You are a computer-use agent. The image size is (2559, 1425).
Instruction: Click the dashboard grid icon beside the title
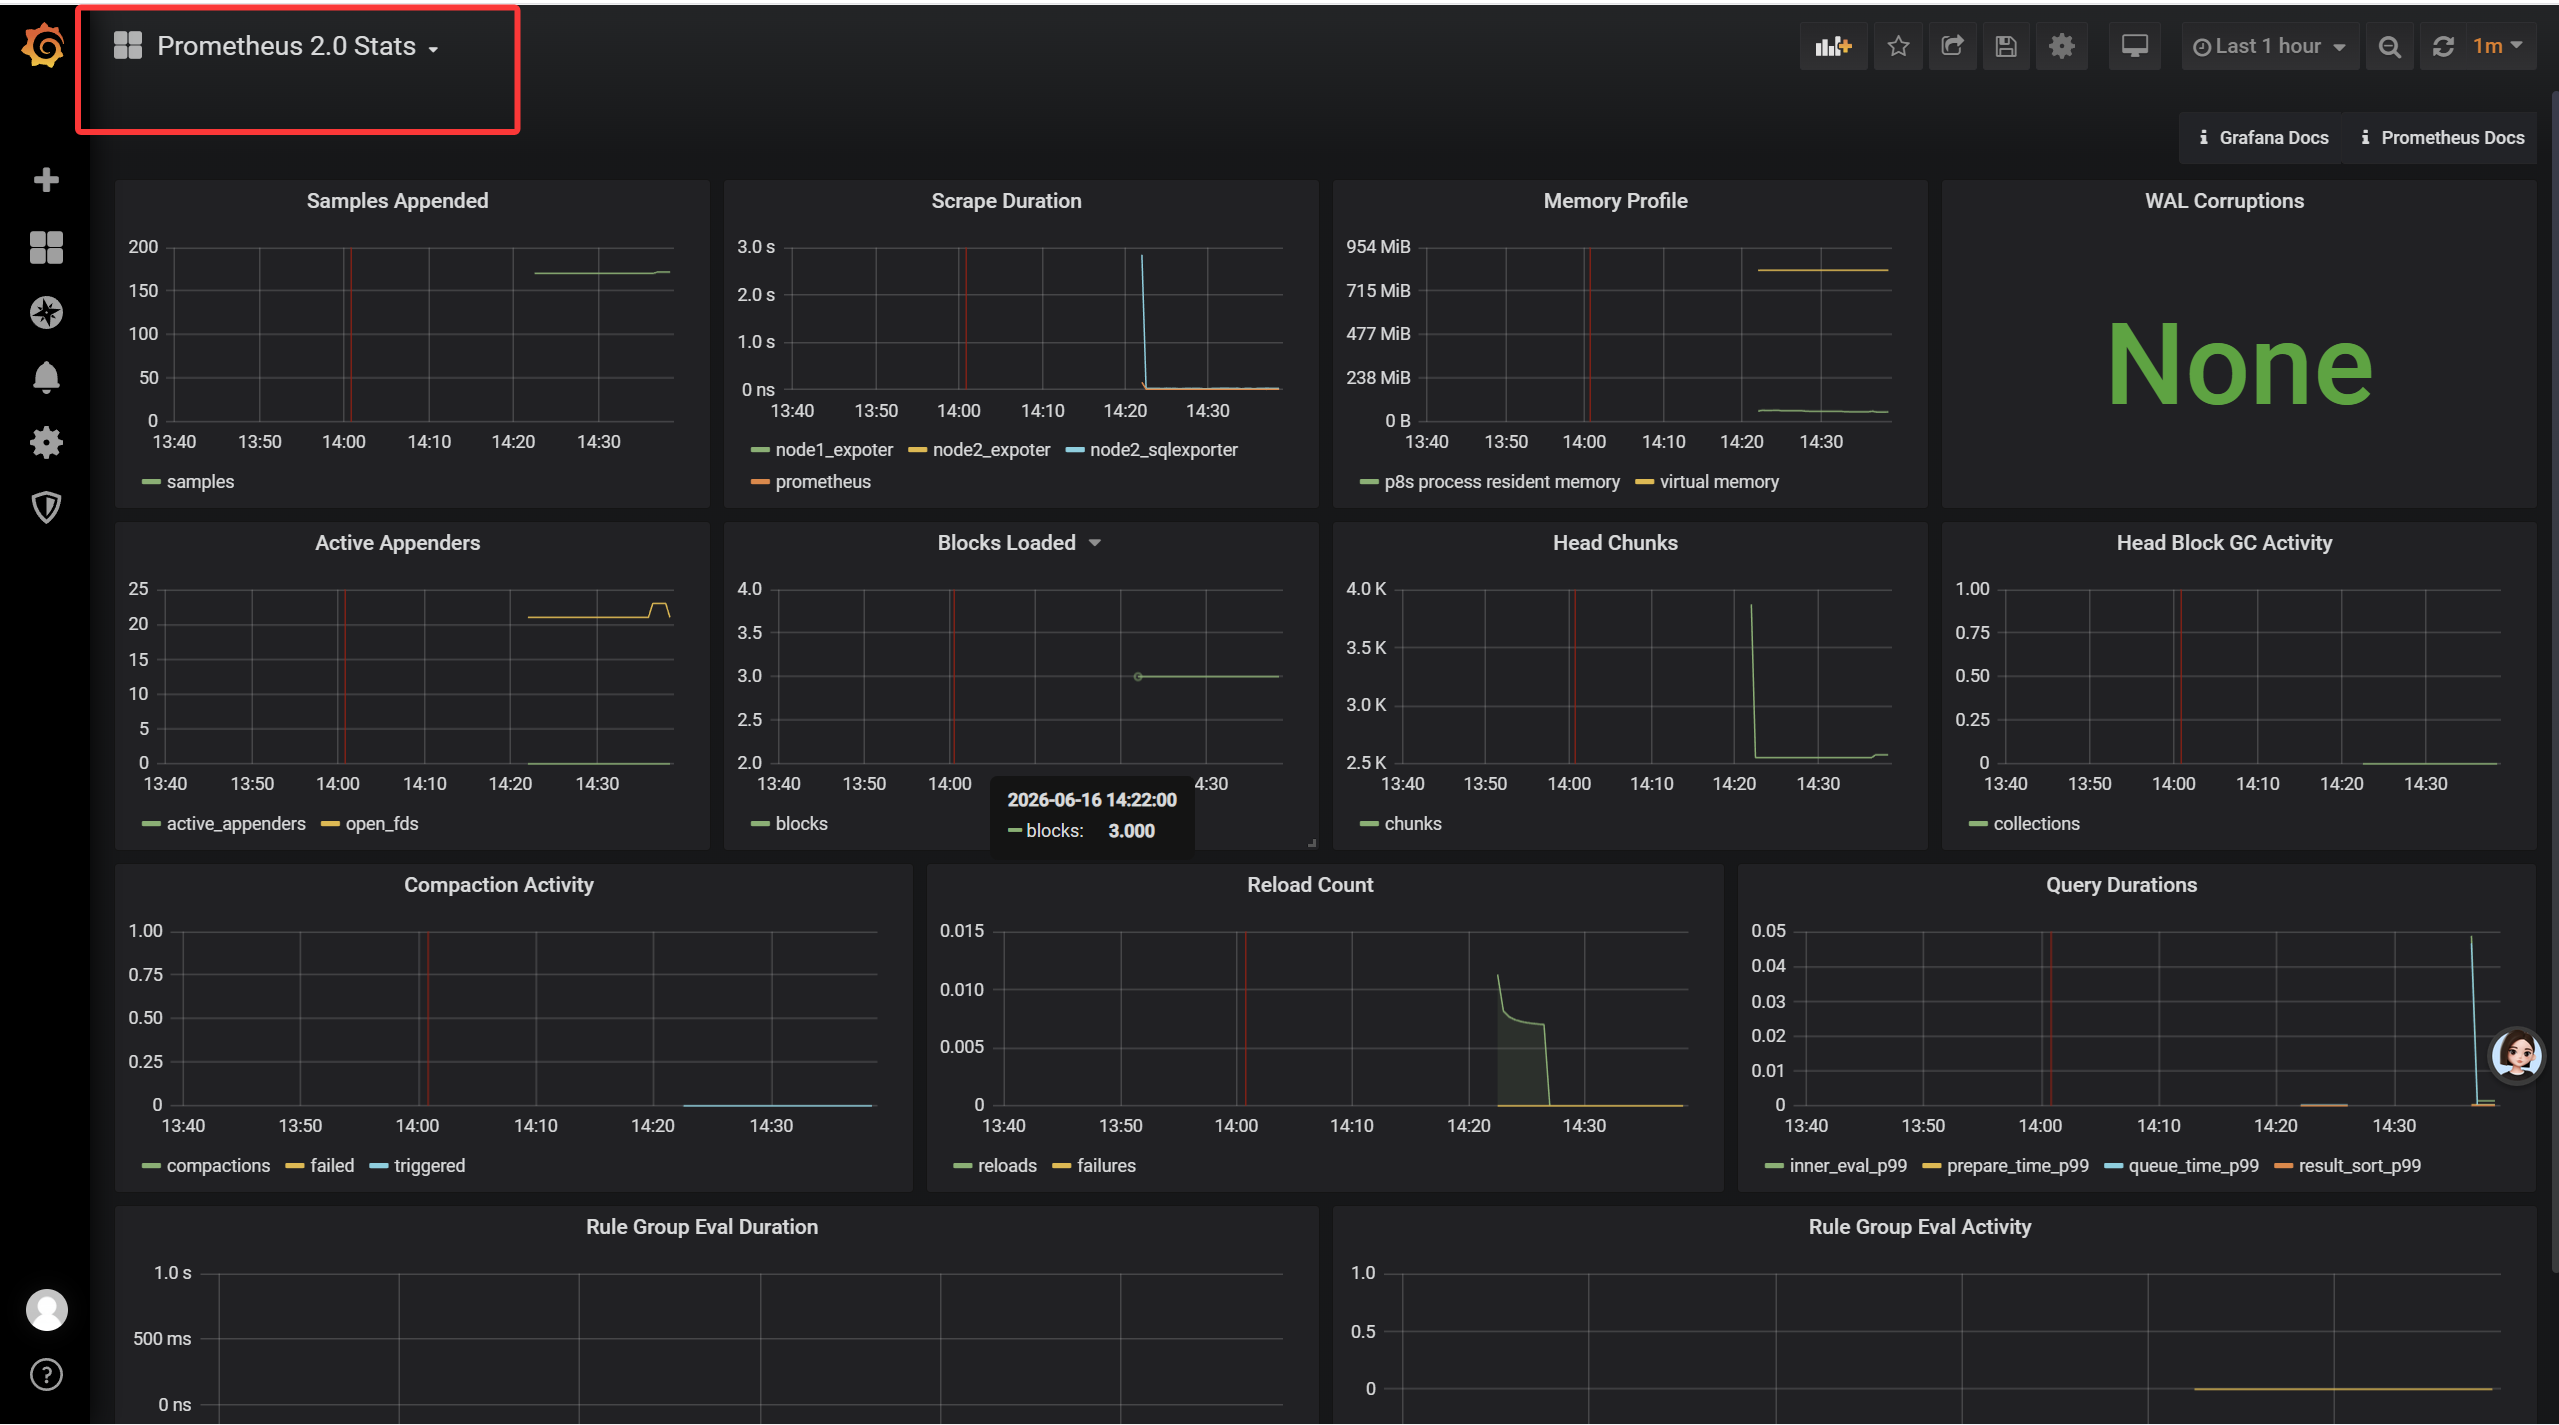point(127,45)
